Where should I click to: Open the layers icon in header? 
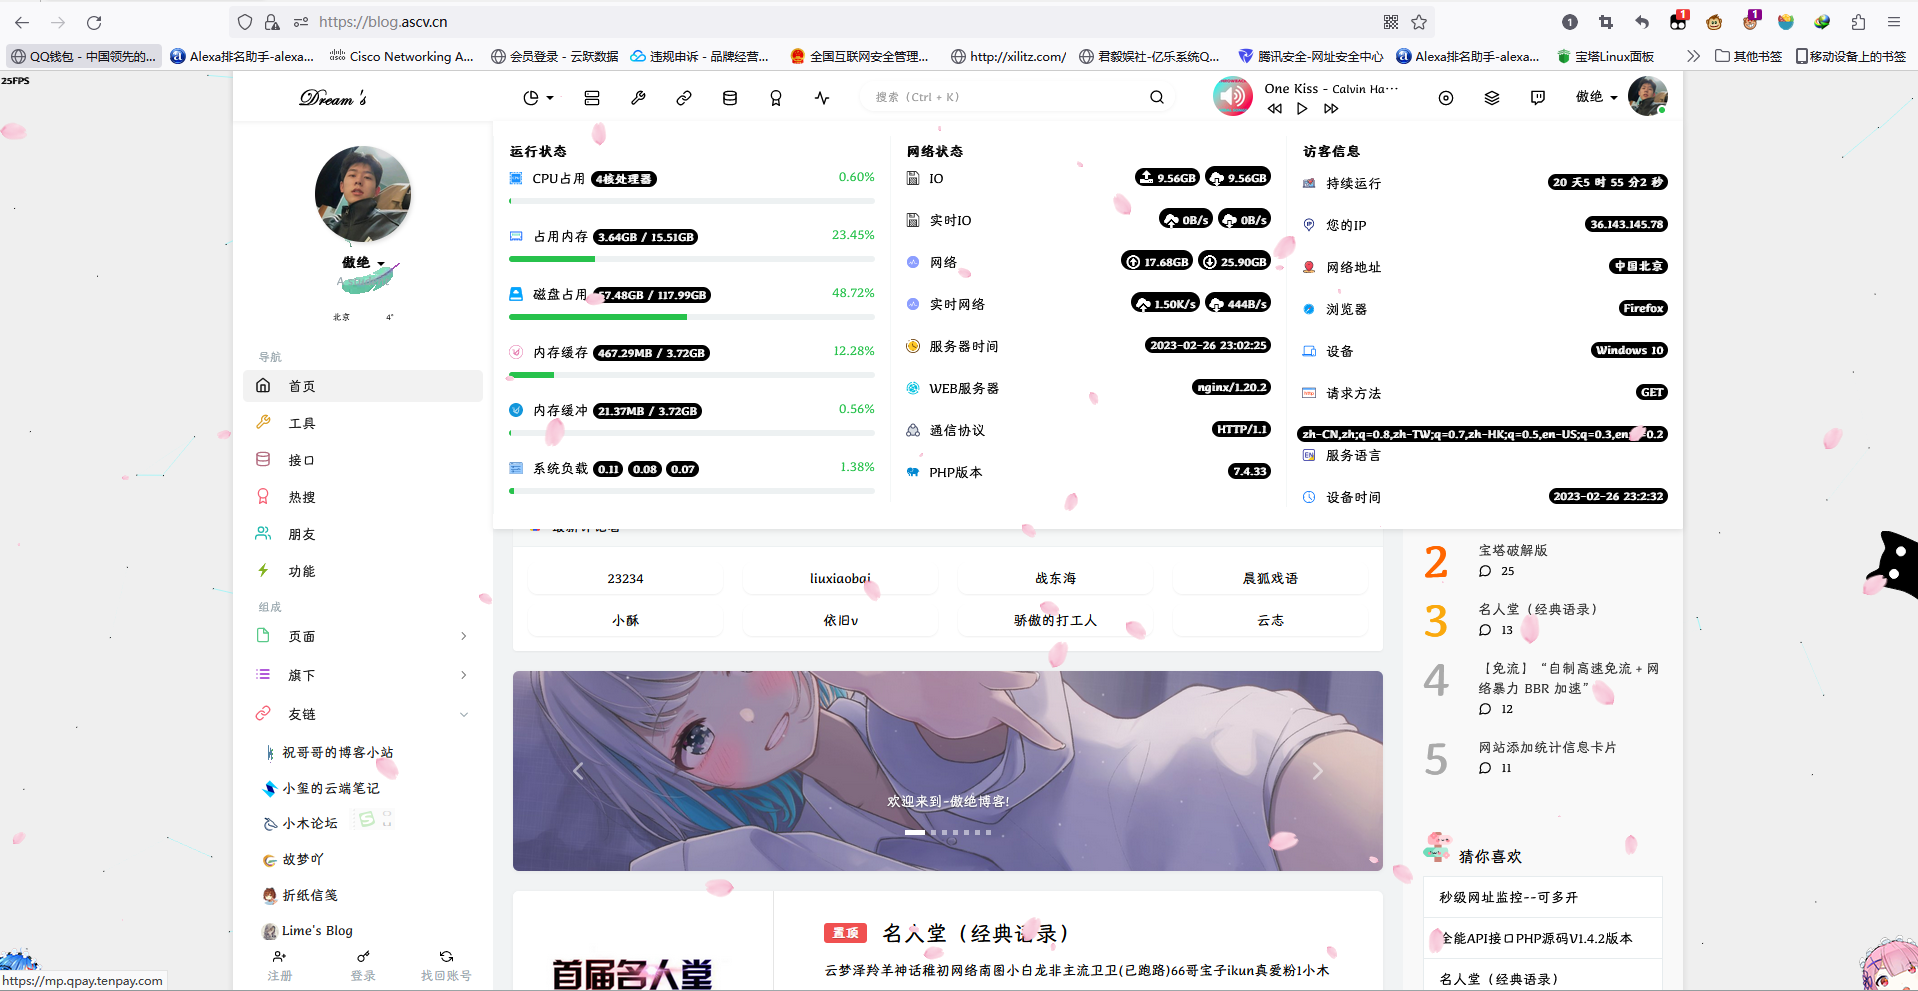1492,98
